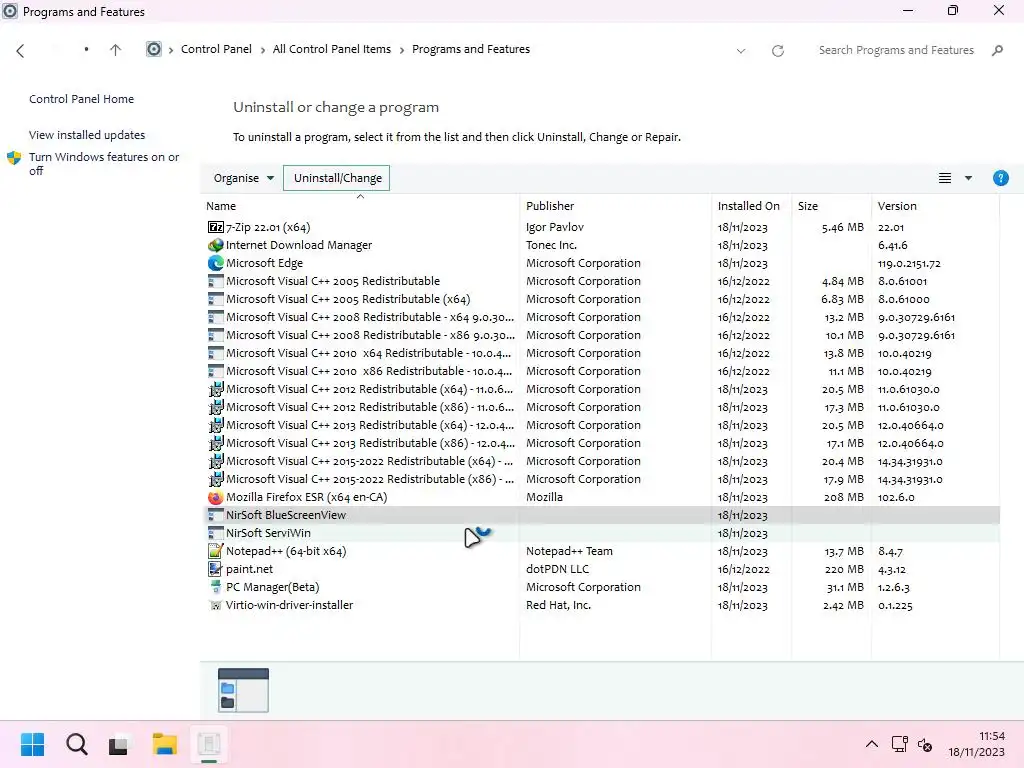Select Microsoft Visual C++ 2005 Redistributable (x64)
The image size is (1024, 768).
point(601,299)
